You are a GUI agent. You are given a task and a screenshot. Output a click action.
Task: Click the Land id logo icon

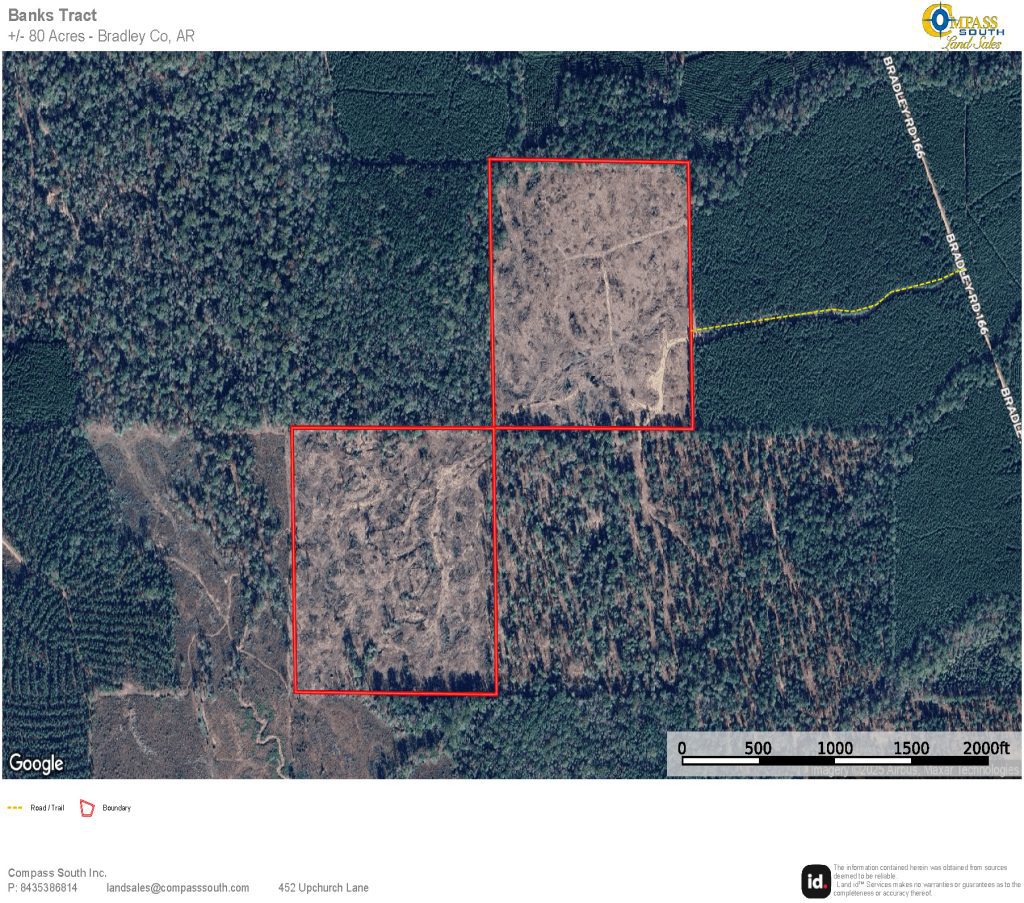(815, 880)
